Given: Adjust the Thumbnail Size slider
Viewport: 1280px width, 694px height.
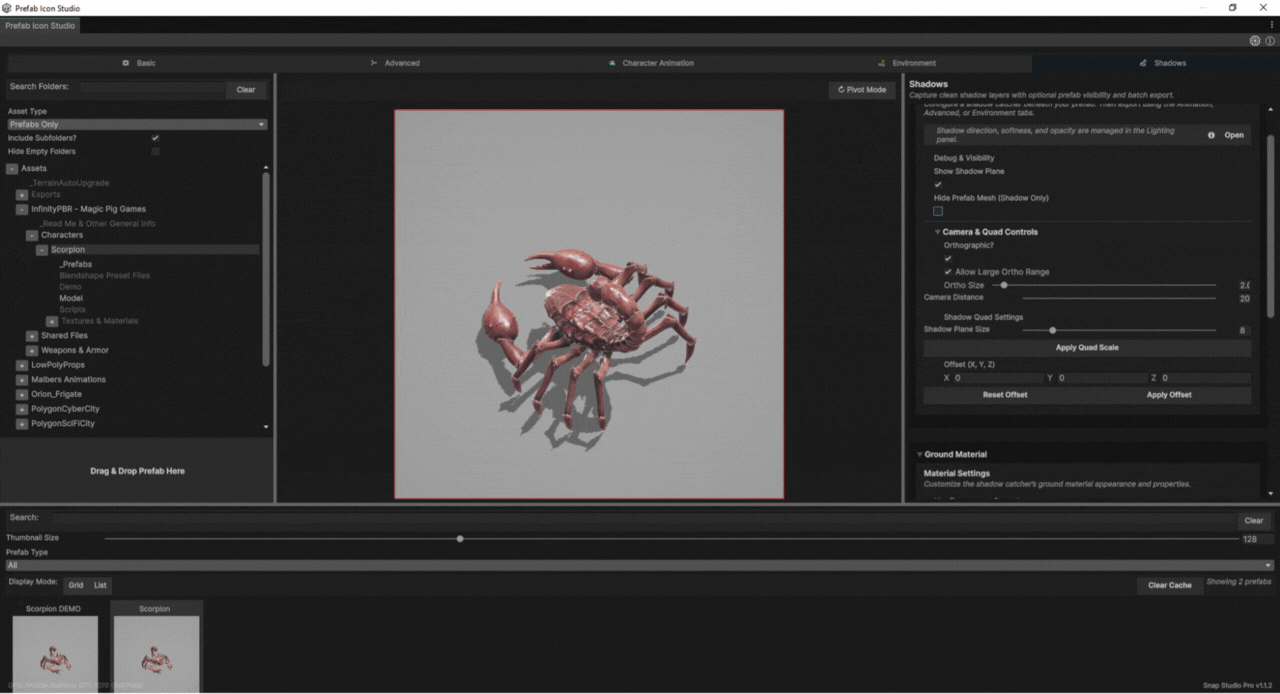Looking at the screenshot, I should coord(671,539).
